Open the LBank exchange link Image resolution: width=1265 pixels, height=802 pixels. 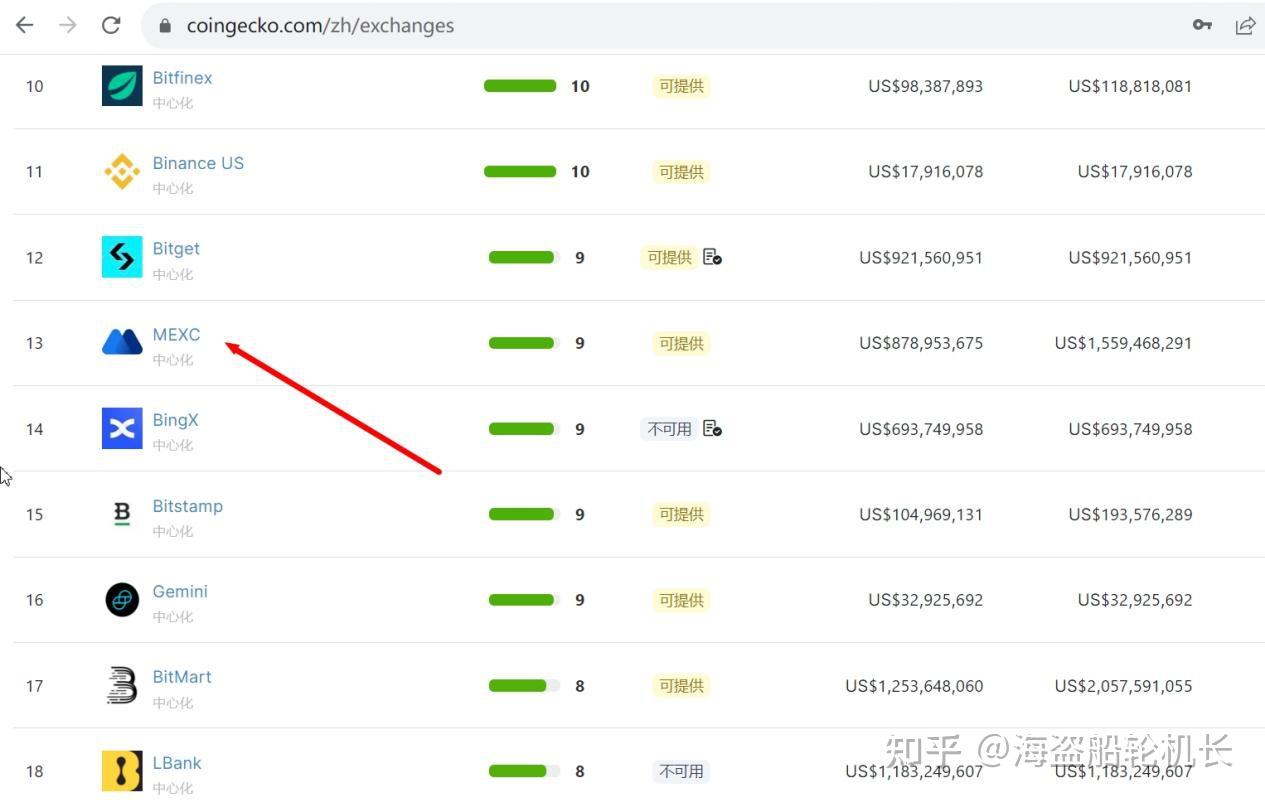tap(177, 763)
